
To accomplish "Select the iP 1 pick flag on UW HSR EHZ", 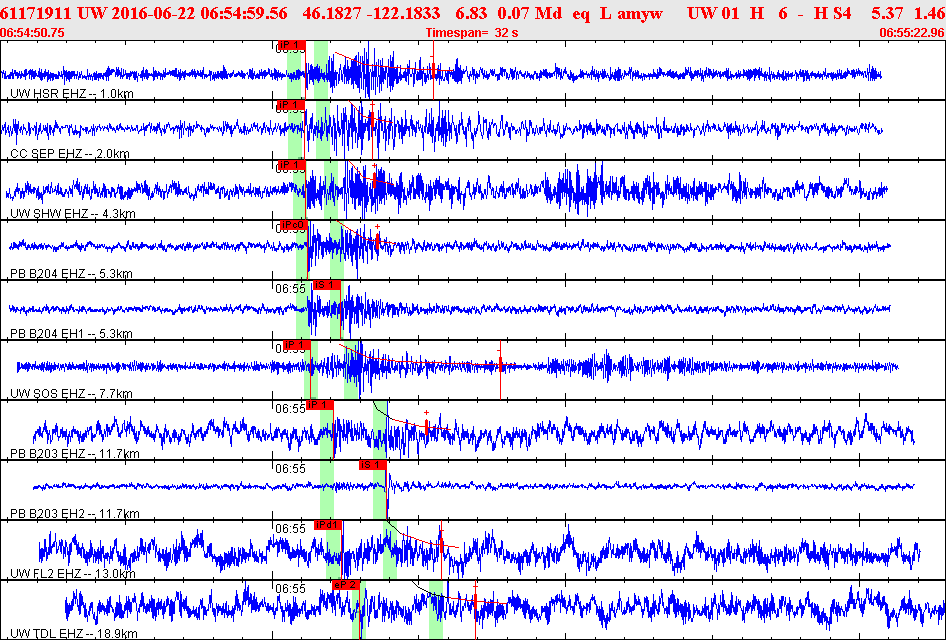I will (x=291, y=45).
